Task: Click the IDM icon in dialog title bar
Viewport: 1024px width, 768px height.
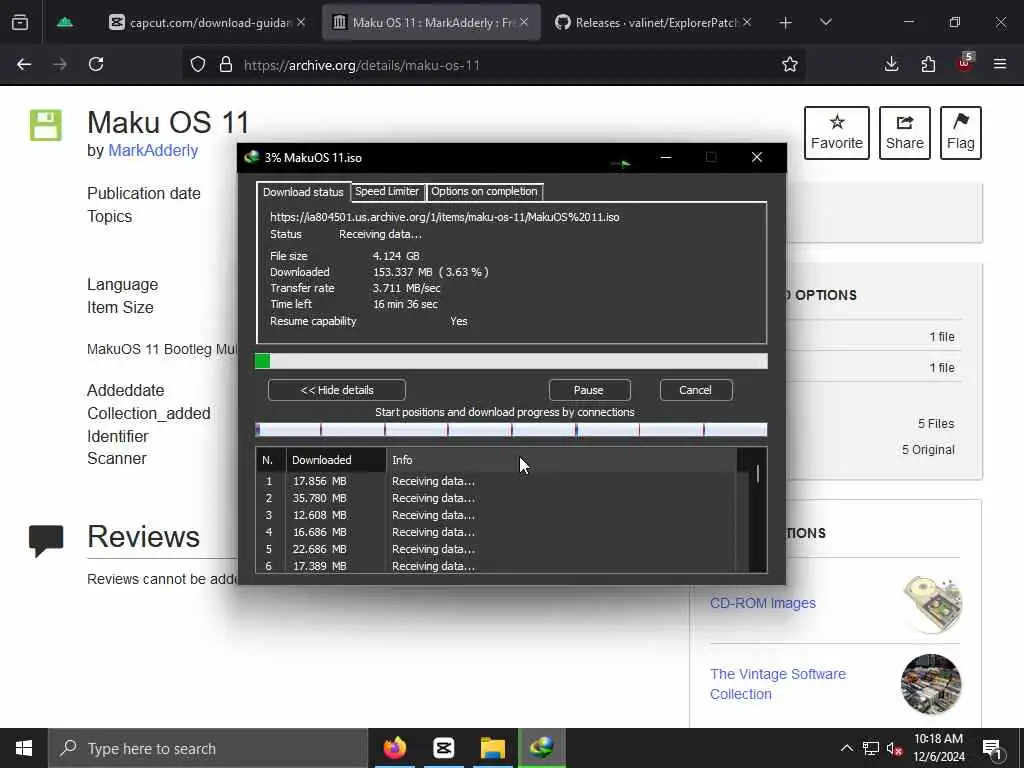Action: [x=251, y=157]
